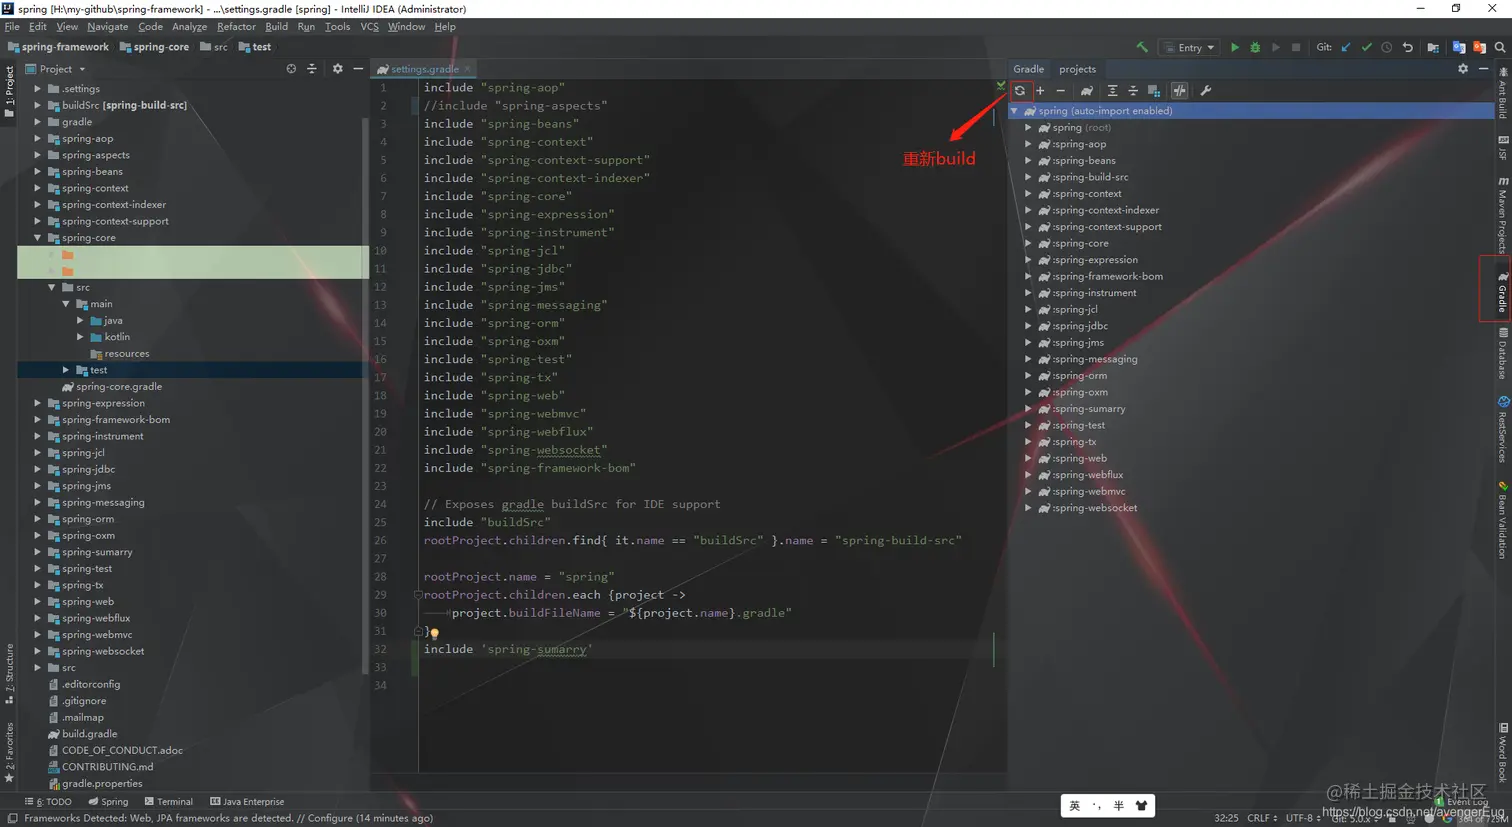1512x827 pixels.
Task: Click Git update project arrow
Action: pos(1346,47)
